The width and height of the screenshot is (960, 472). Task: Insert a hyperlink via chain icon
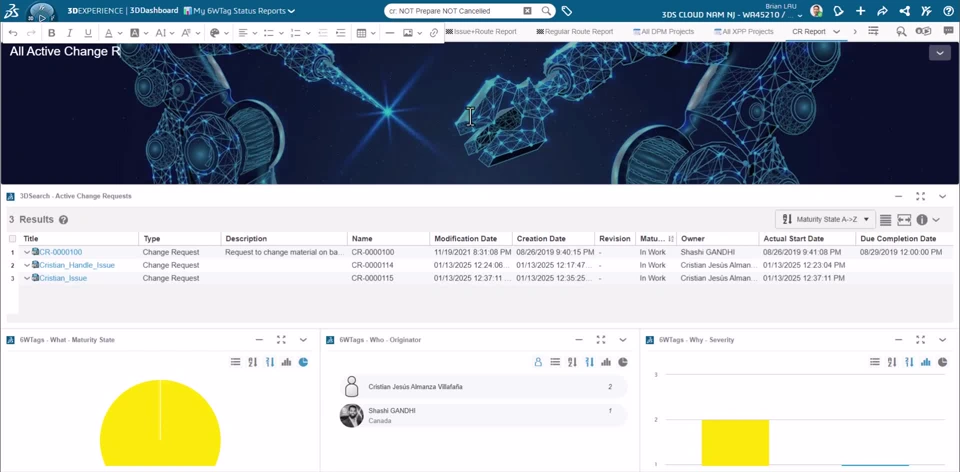[x=434, y=33]
